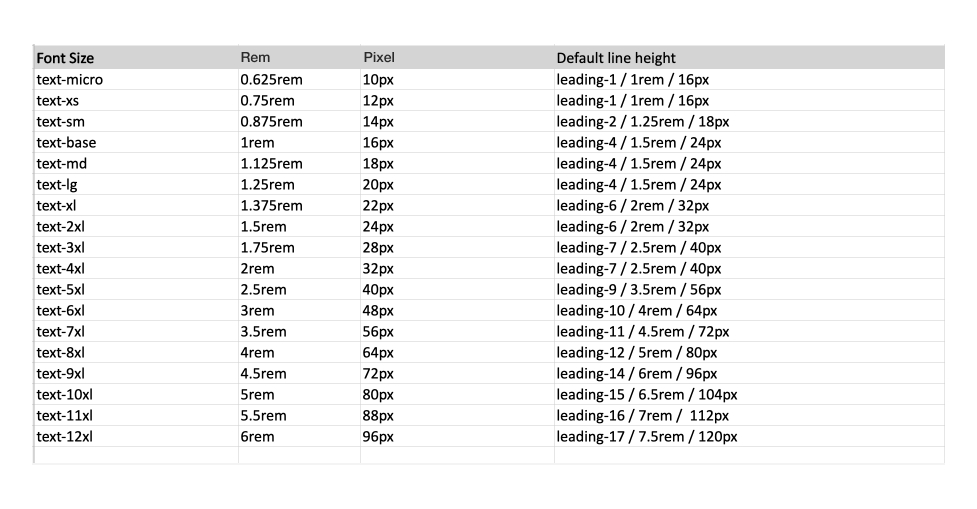
Task: Click the Pixel column header
Action: (x=378, y=58)
